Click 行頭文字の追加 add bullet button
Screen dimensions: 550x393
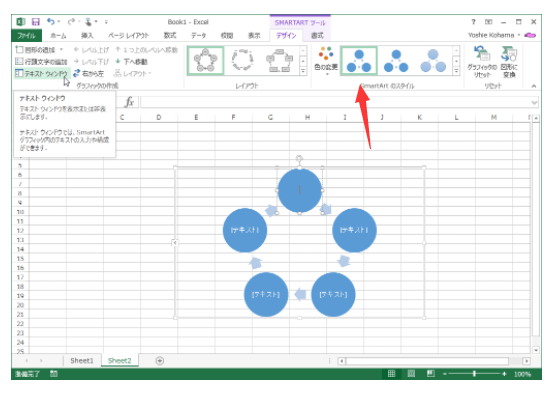pos(41,62)
